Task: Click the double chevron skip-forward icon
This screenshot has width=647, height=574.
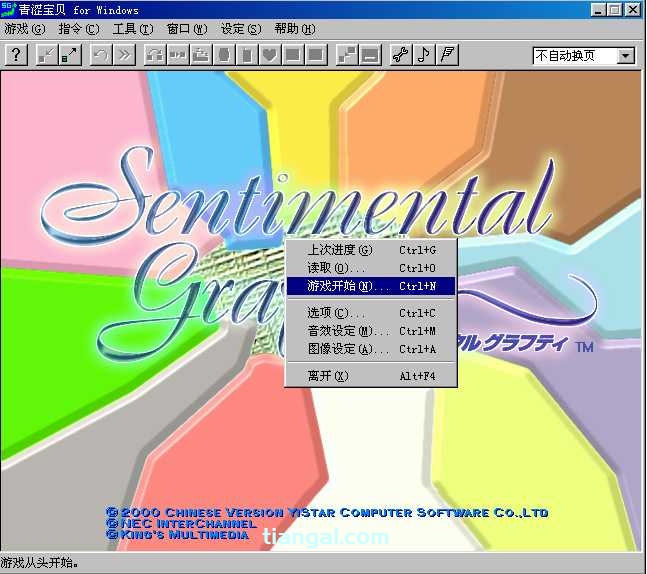Action: click(124, 54)
